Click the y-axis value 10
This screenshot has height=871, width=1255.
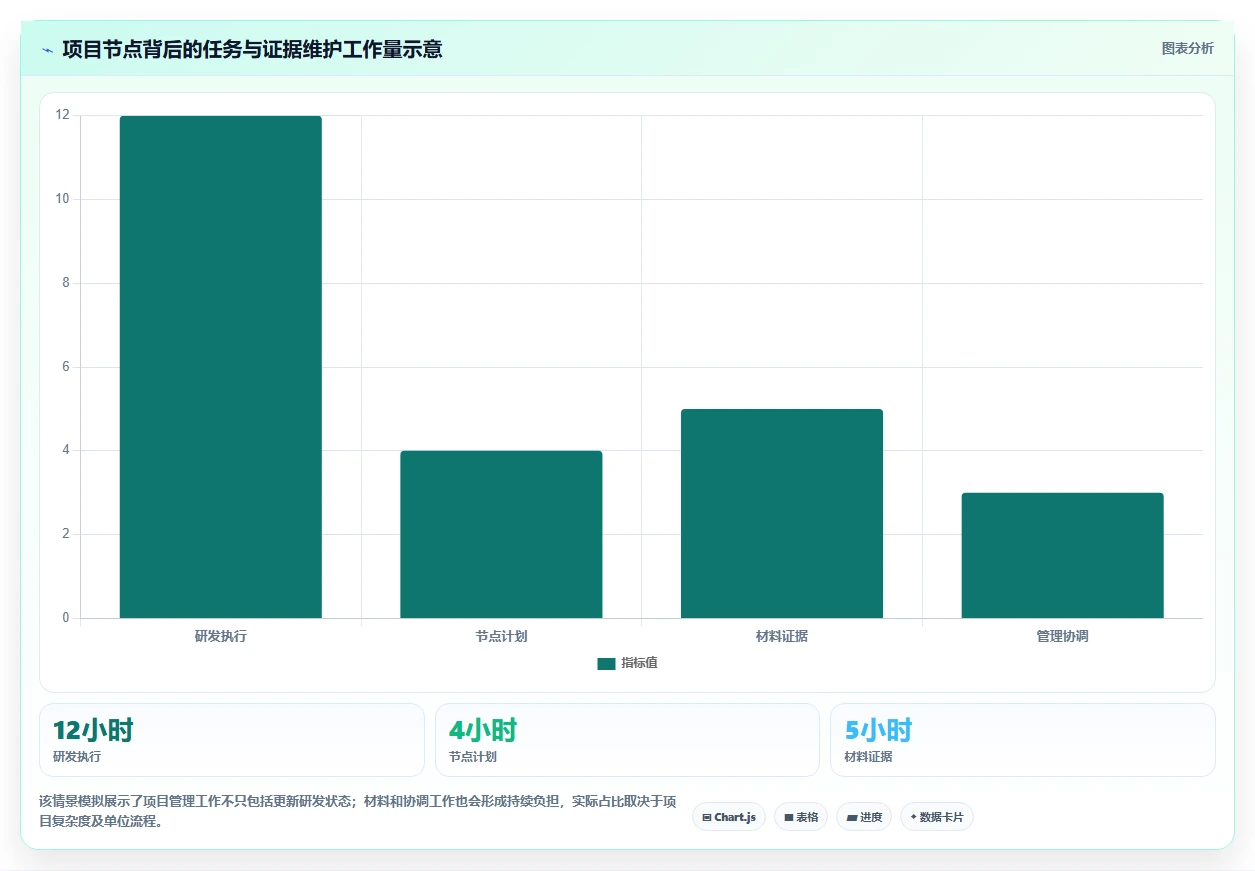[63, 199]
